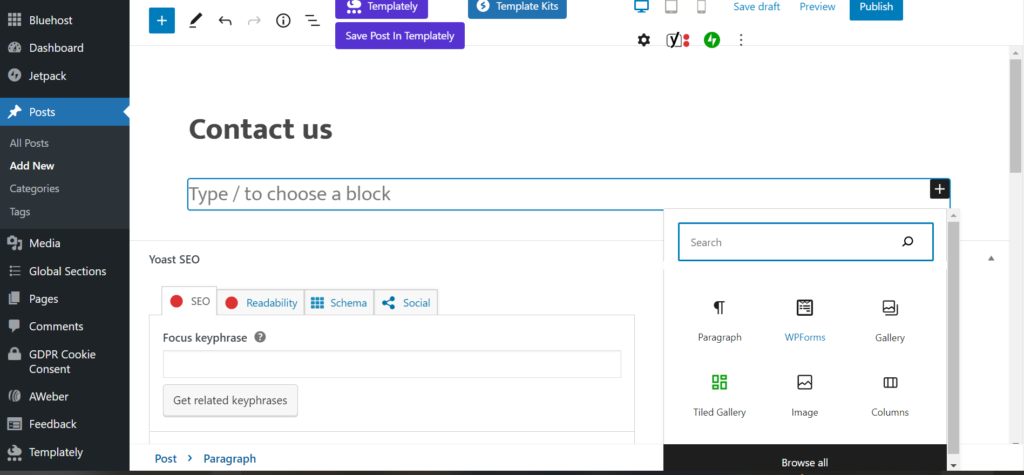The image size is (1024, 475).
Task: Open the Jetpack green icon panel
Action: coord(712,41)
